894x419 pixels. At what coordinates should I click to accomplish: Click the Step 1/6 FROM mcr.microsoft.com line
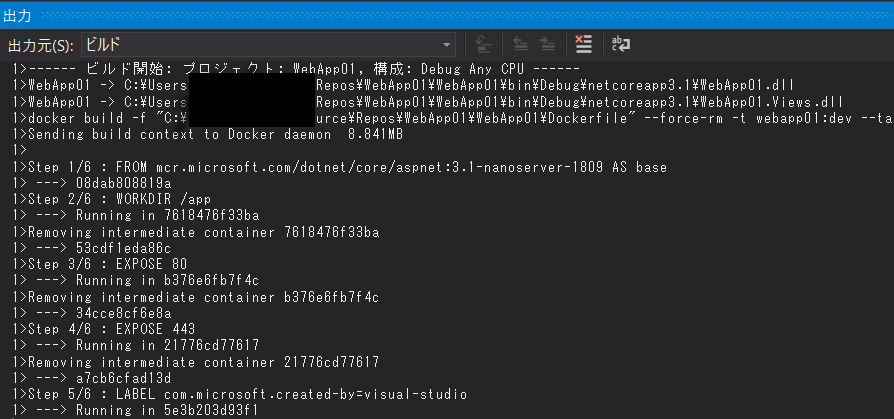click(339, 167)
